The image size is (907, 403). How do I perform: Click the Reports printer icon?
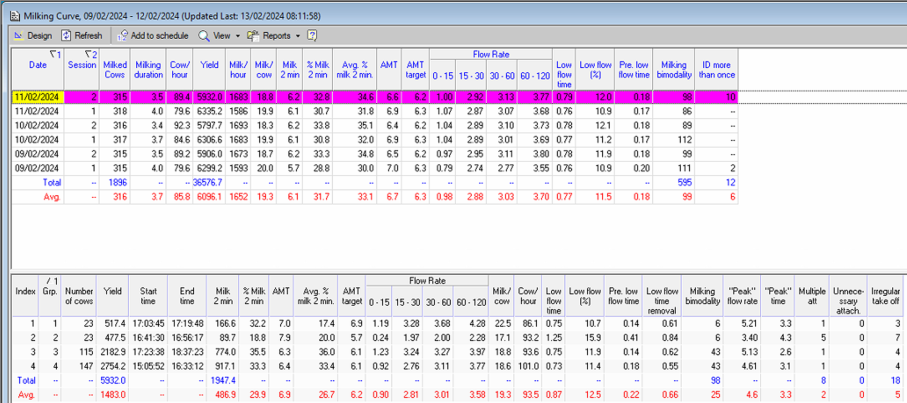(254, 35)
